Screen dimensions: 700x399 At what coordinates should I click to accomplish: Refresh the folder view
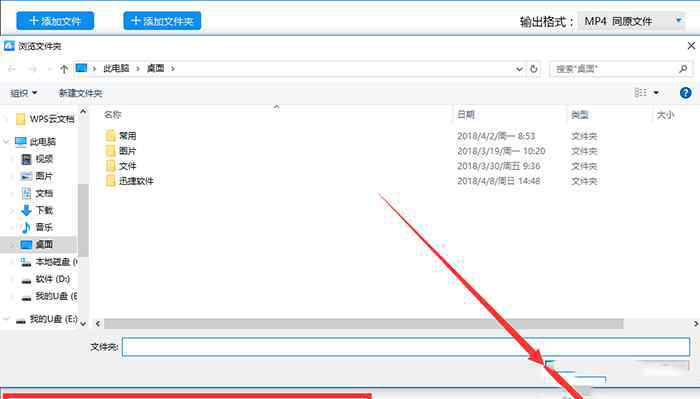(533, 69)
